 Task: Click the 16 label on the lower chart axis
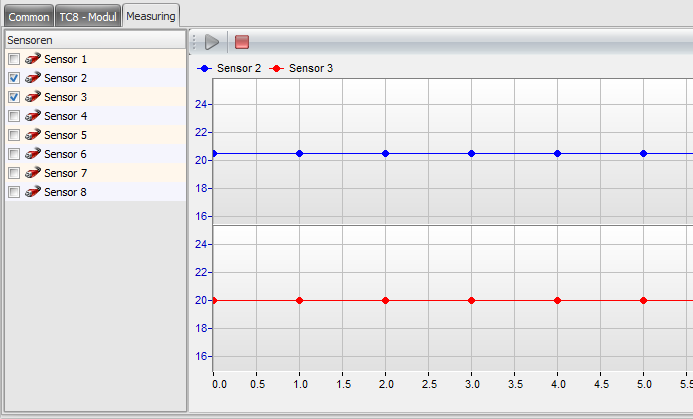(x=201, y=356)
